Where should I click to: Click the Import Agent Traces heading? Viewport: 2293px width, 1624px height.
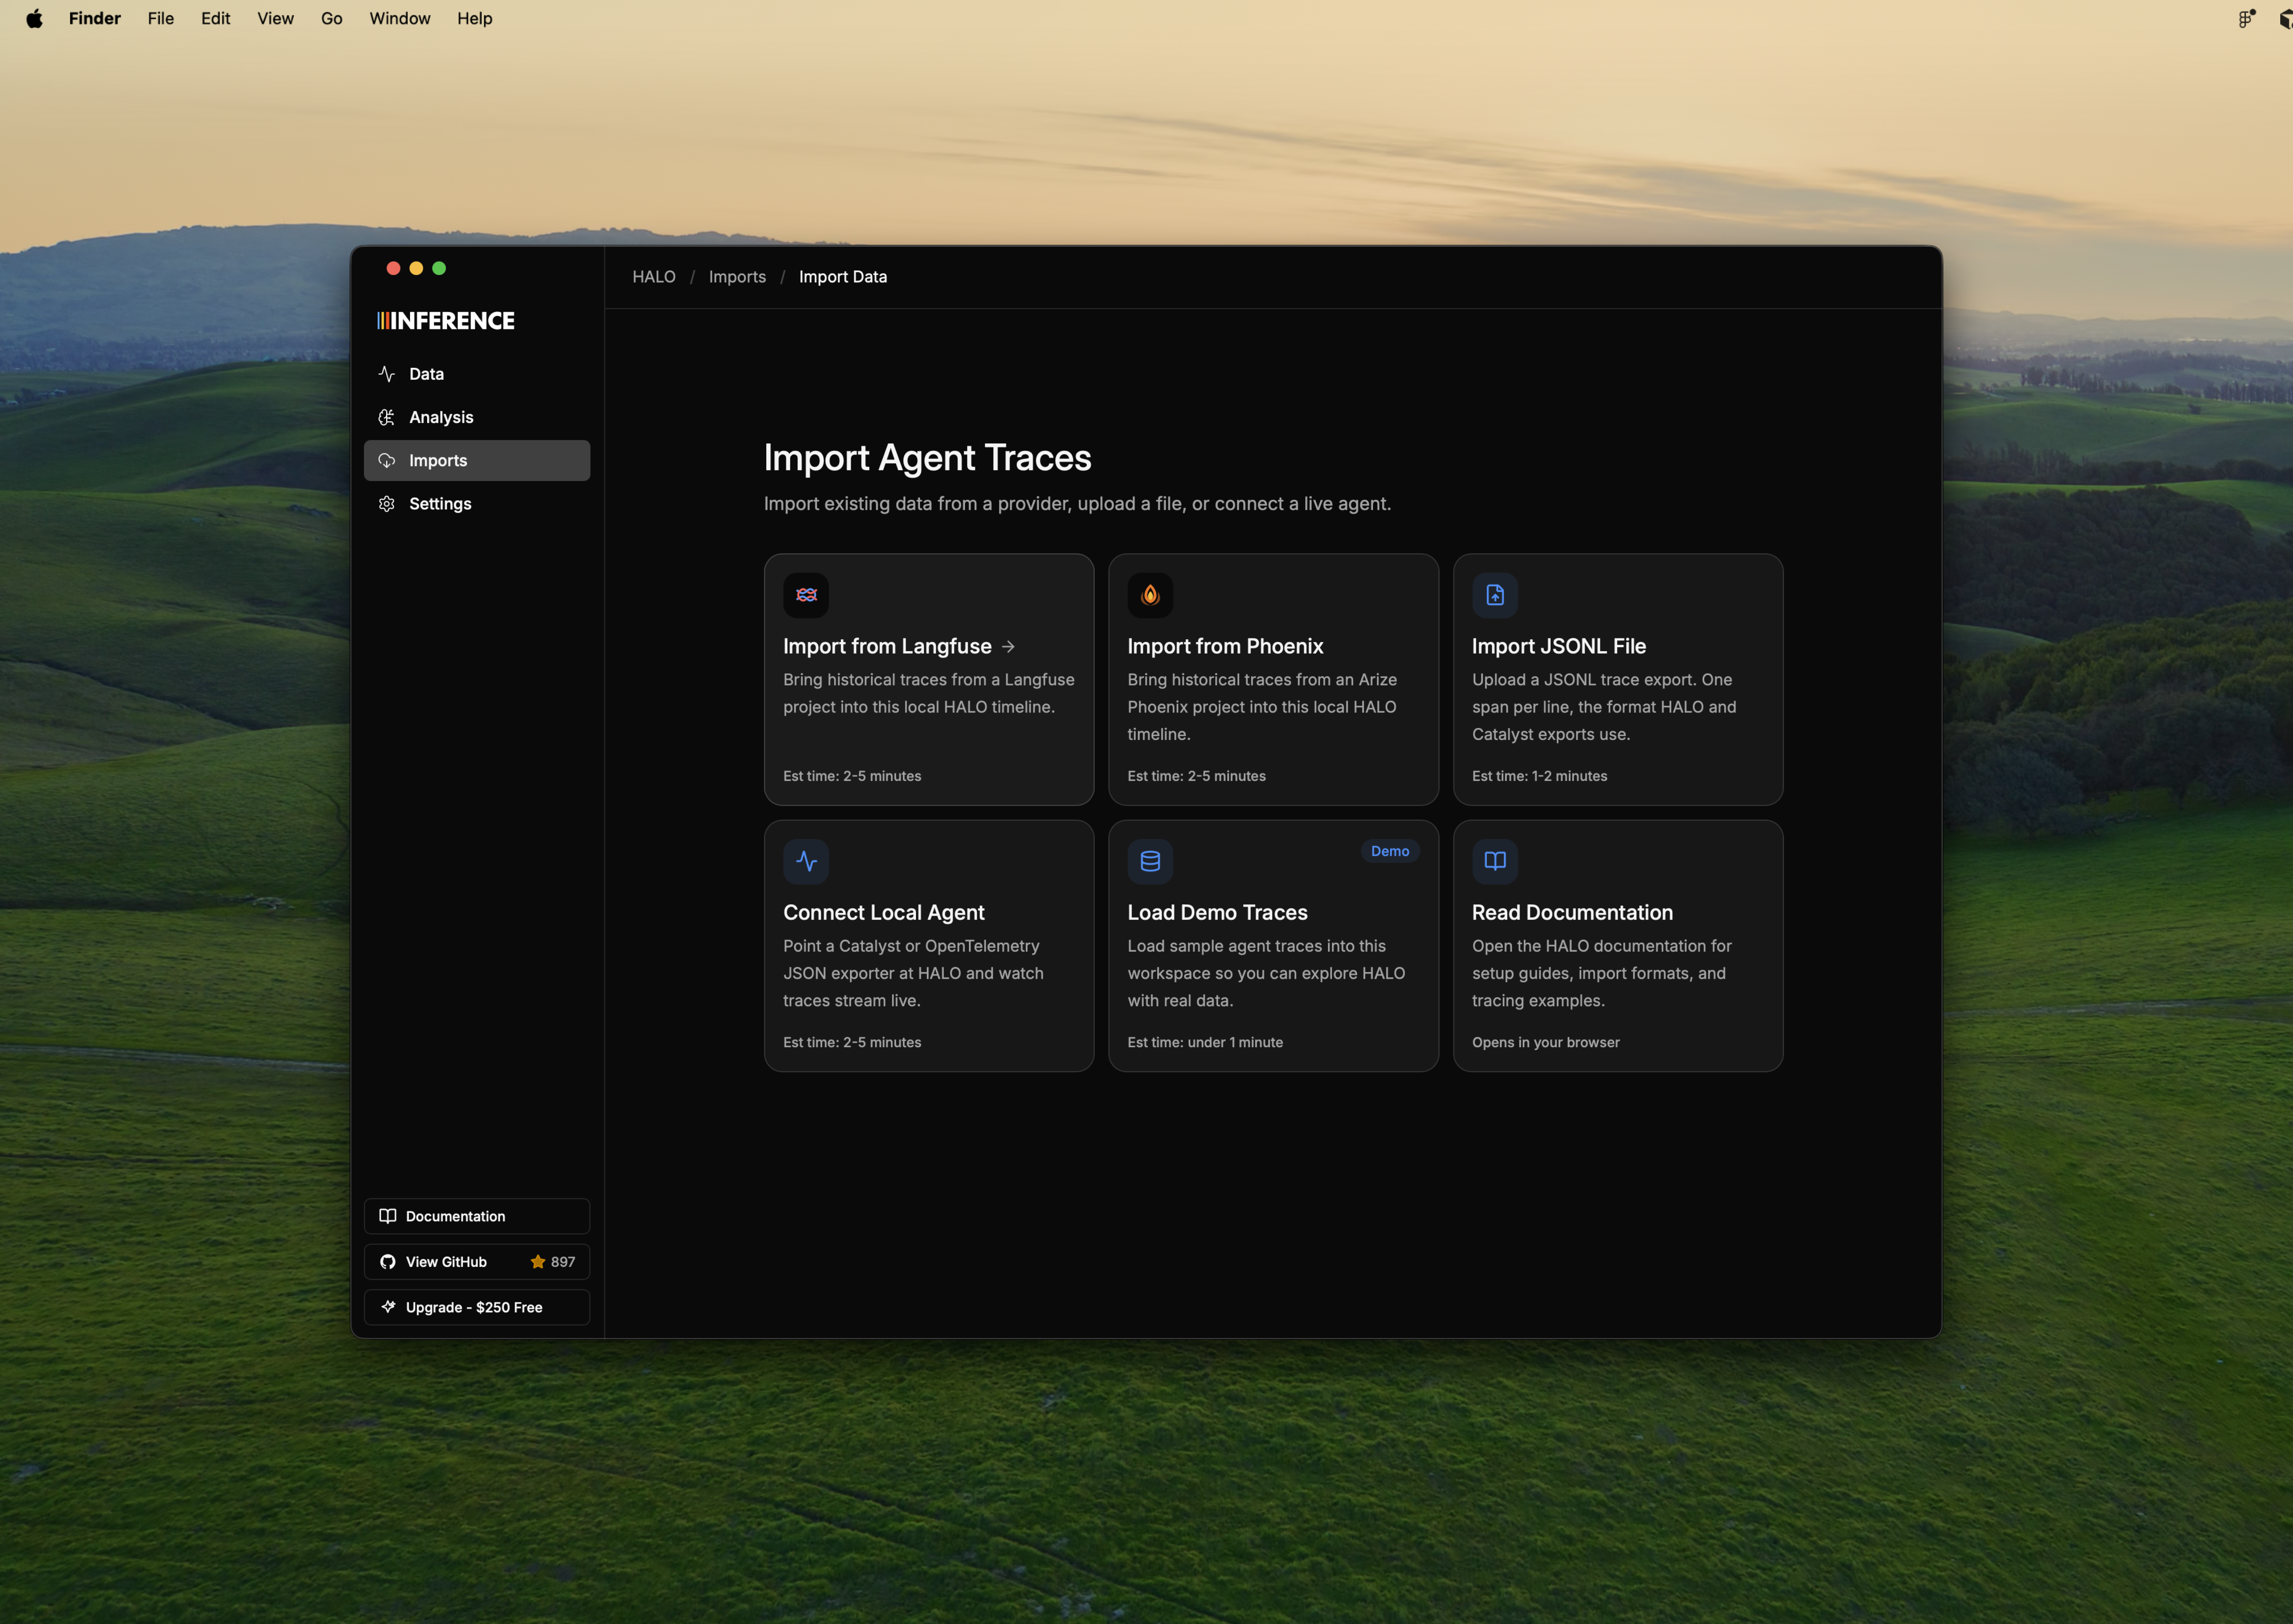[928, 458]
